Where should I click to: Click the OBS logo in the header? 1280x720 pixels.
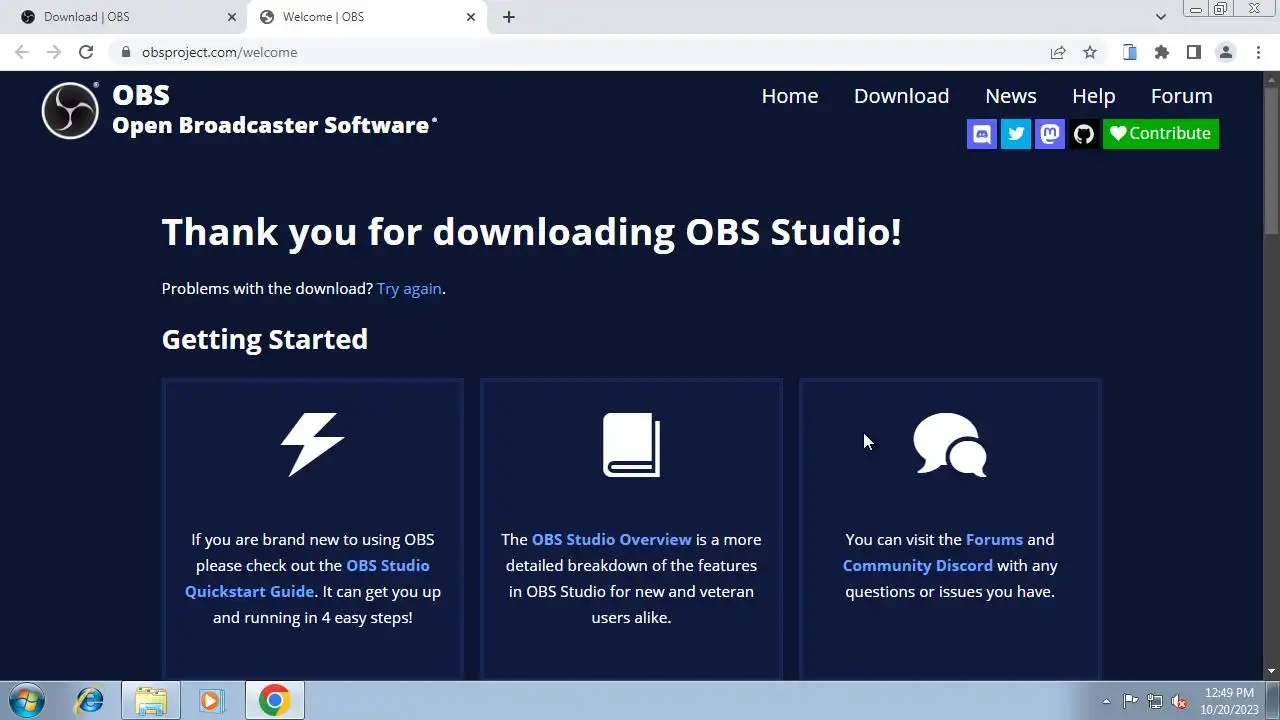70,110
